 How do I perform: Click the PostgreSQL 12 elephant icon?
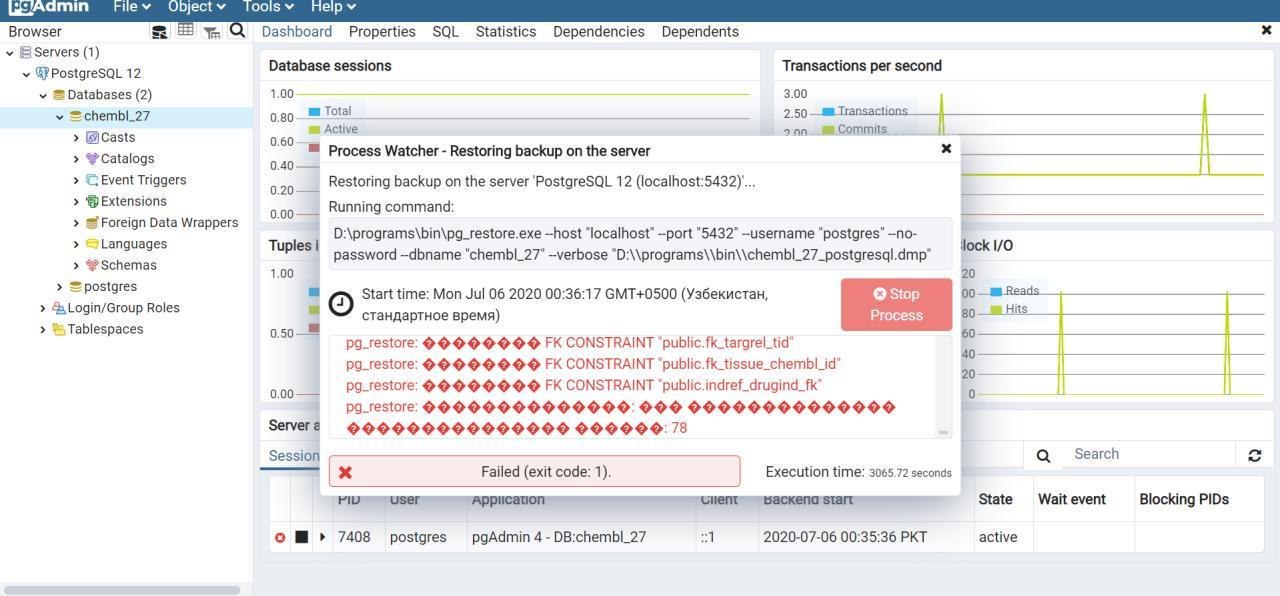pyautogui.click(x=42, y=74)
